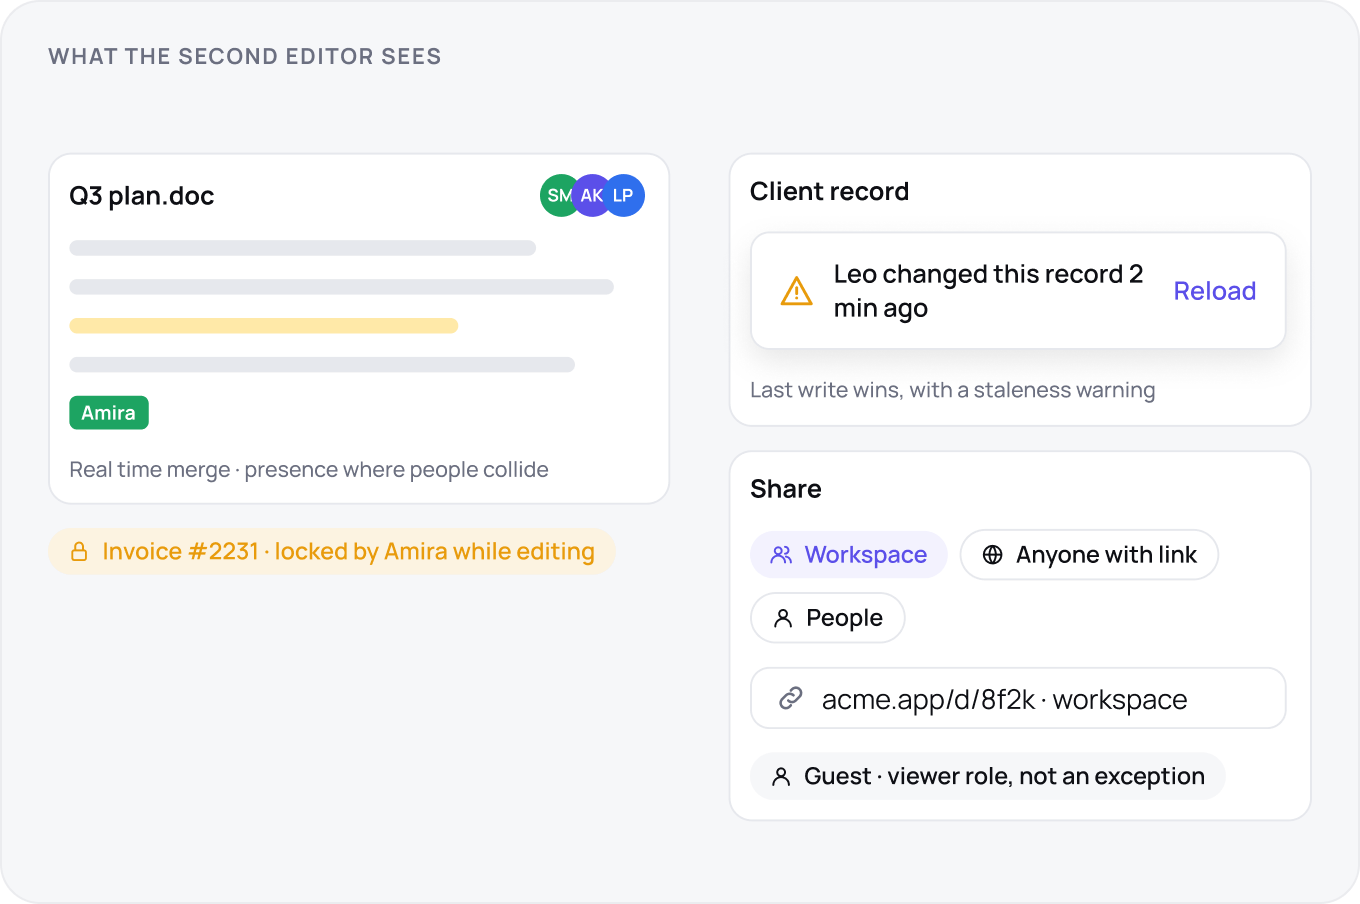Click the LP presence avatar

tap(624, 196)
